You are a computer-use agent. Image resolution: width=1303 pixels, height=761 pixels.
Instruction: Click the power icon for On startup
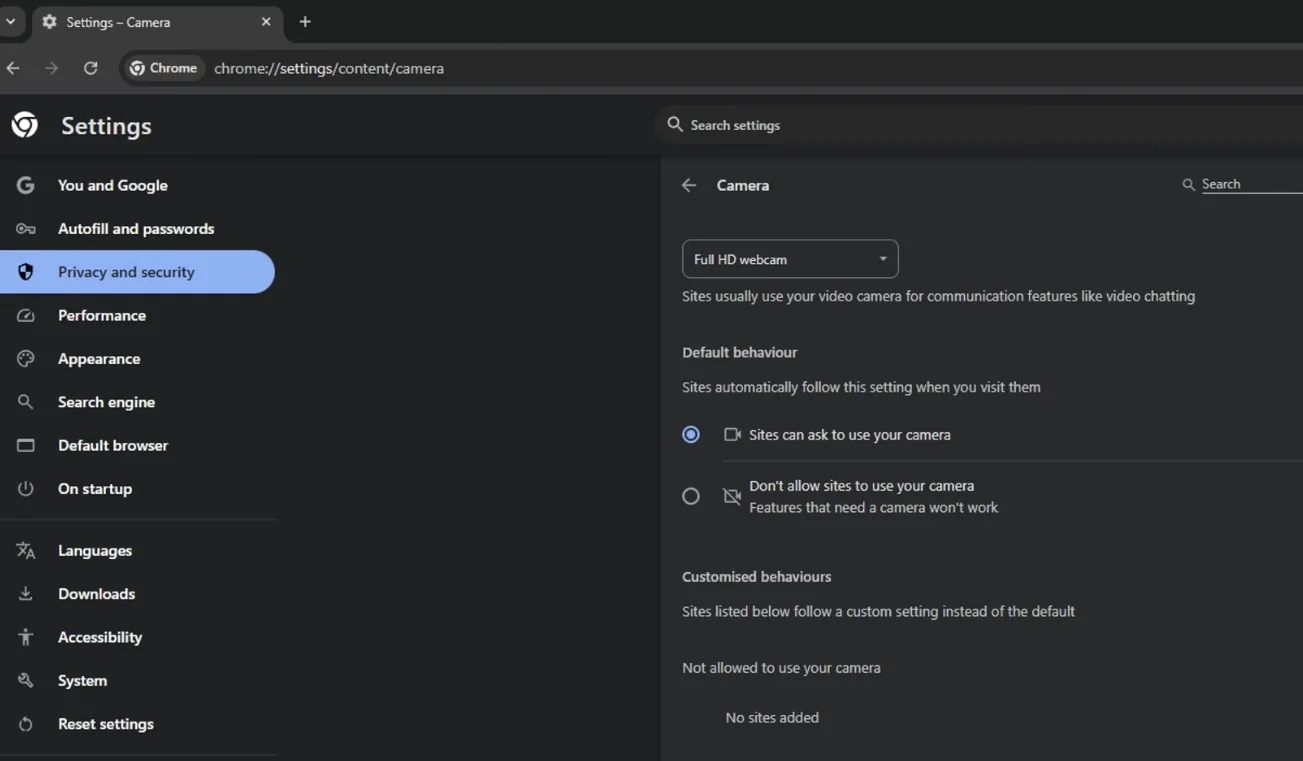pos(25,488)
